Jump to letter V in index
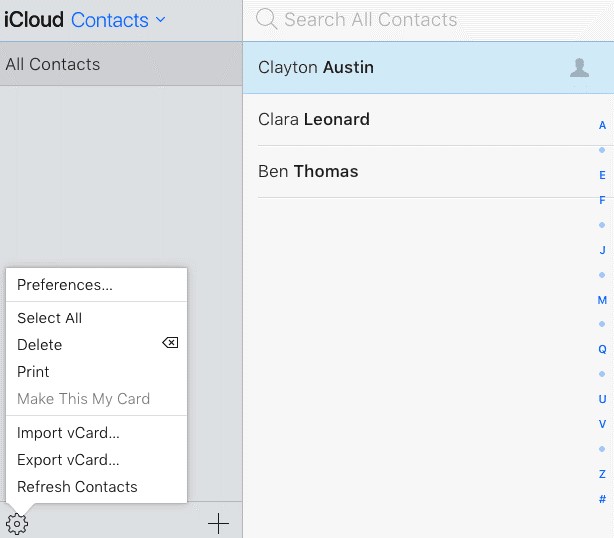This screenshot has height=538, width=614. click(602, 424)
